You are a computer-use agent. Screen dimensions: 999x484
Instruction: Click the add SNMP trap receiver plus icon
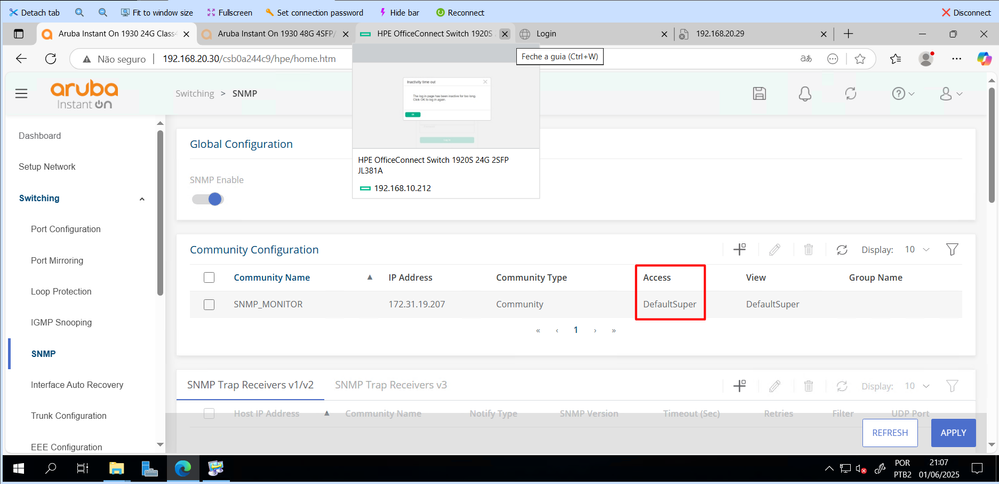pos(740,386)
